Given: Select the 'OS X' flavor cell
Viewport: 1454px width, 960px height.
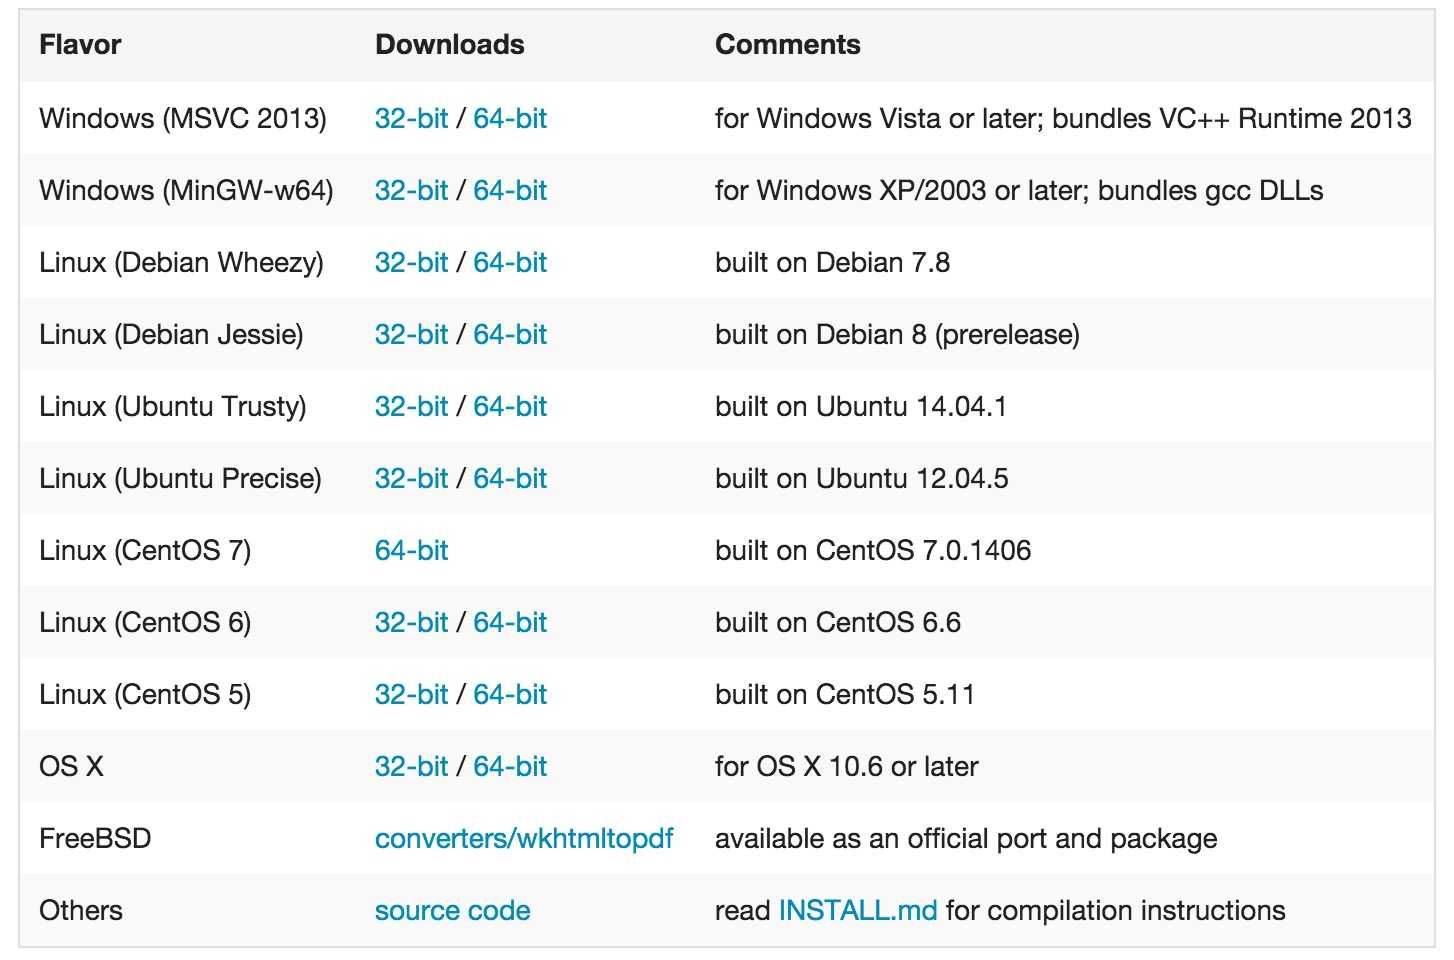Looking at the screenshot, I should tap(71, 766).
